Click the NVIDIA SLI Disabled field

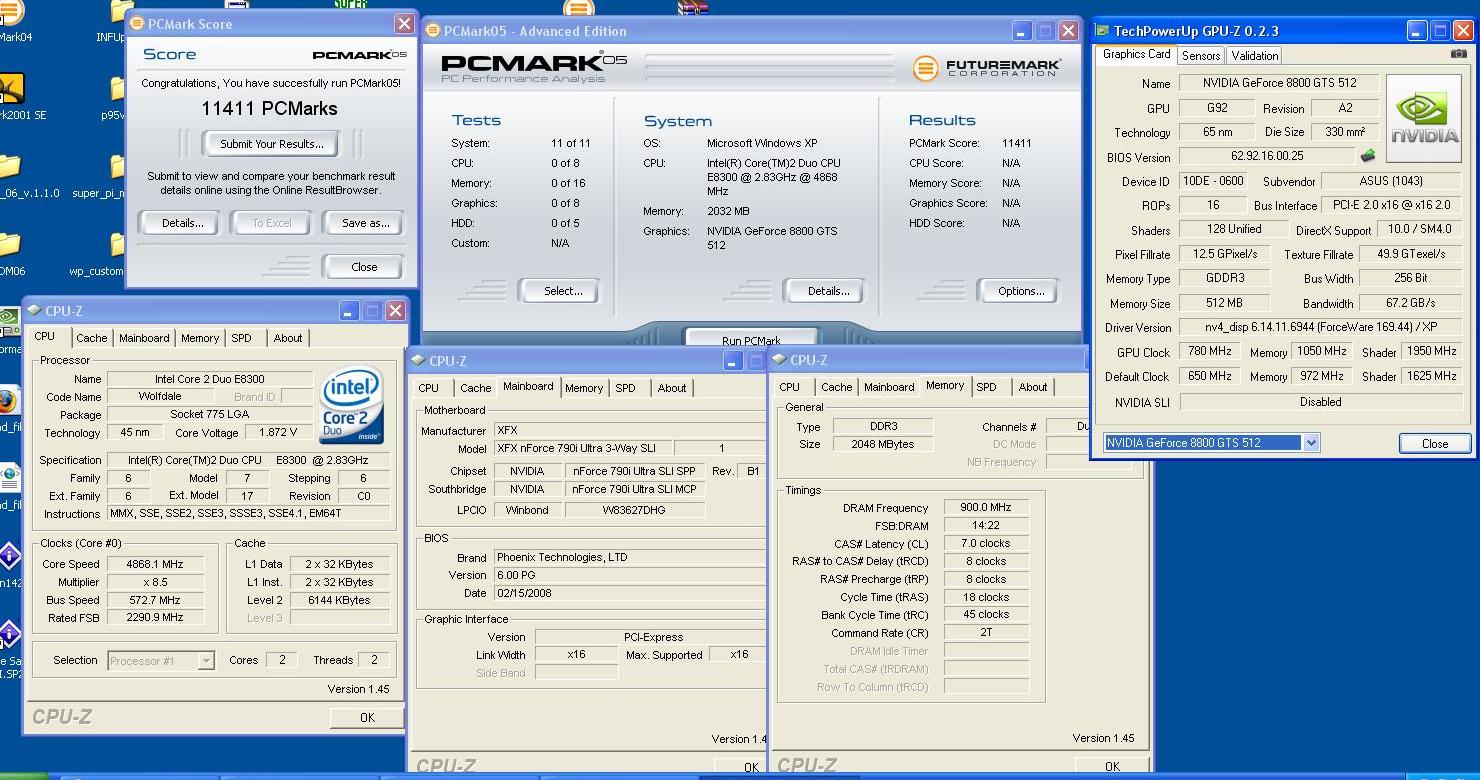click(1320, 401)
